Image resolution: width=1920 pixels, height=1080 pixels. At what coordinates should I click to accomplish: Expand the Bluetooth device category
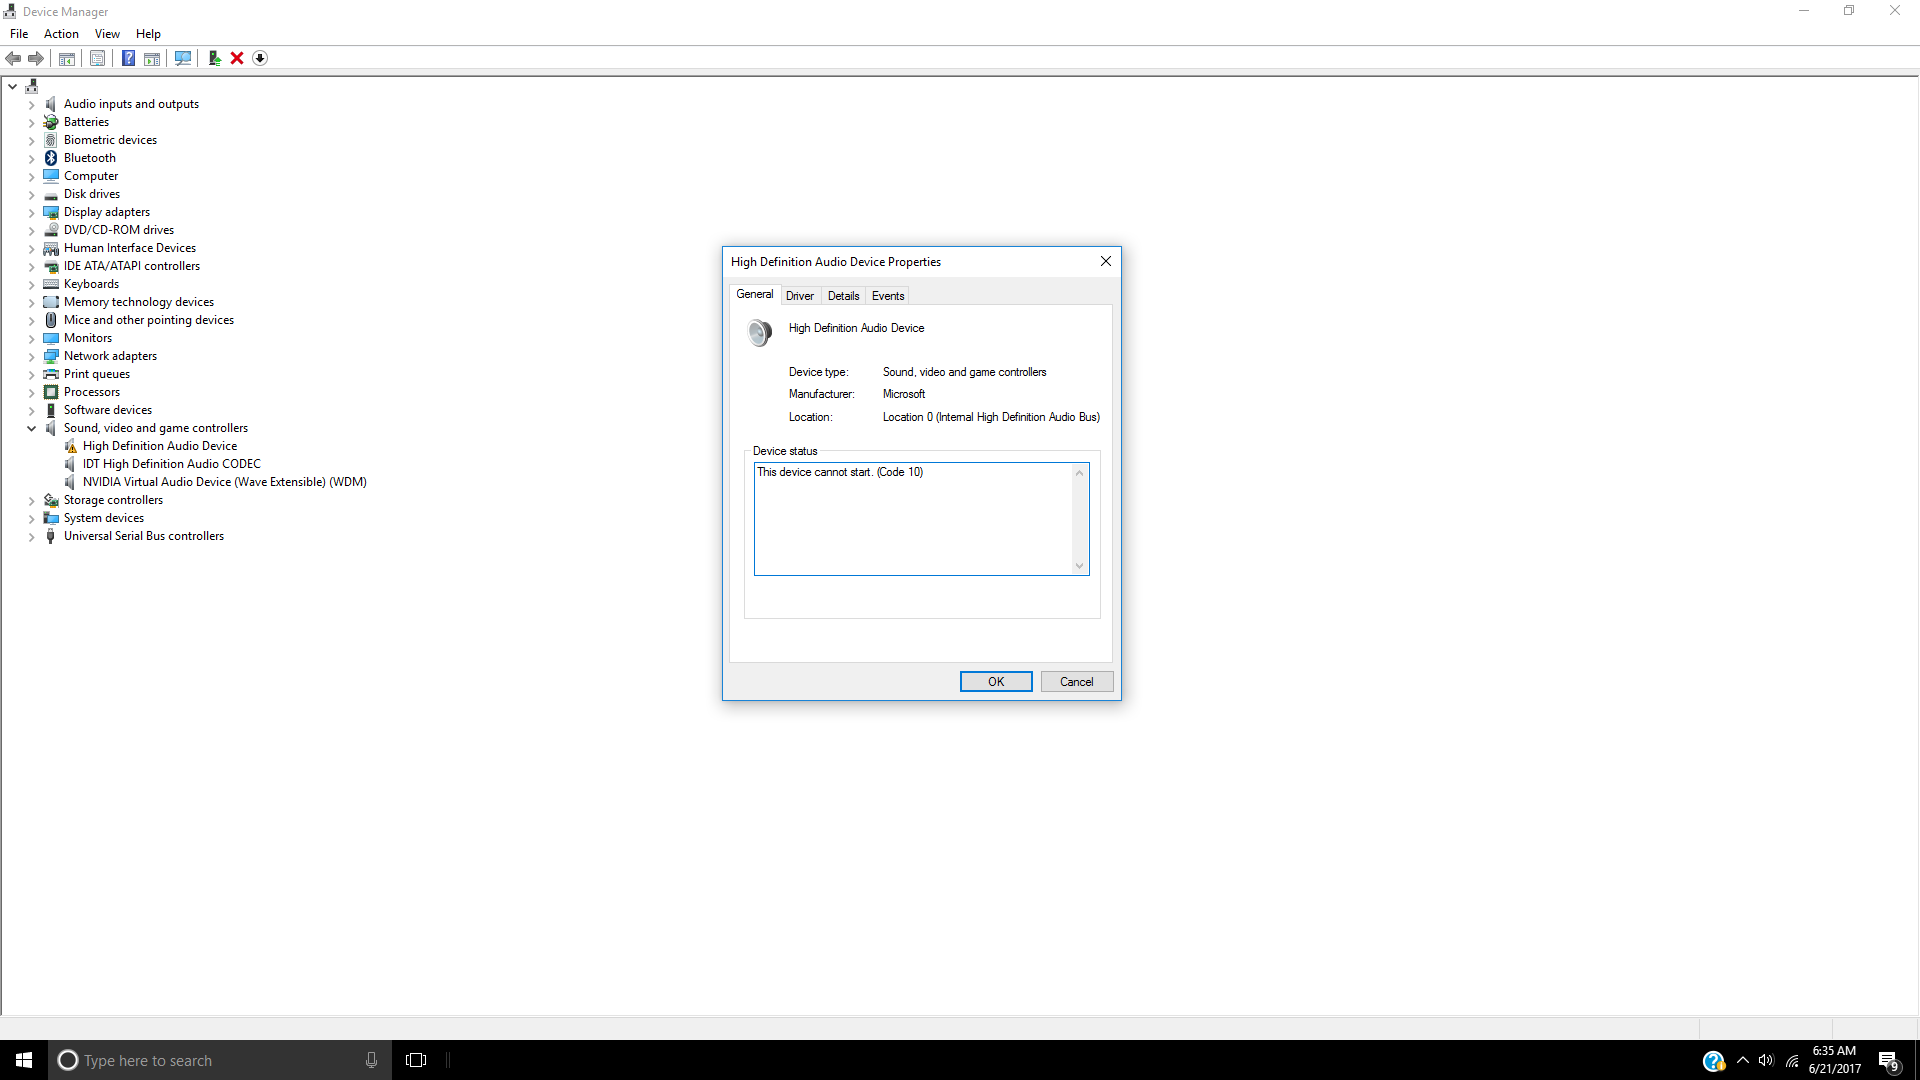coord(29,157)
